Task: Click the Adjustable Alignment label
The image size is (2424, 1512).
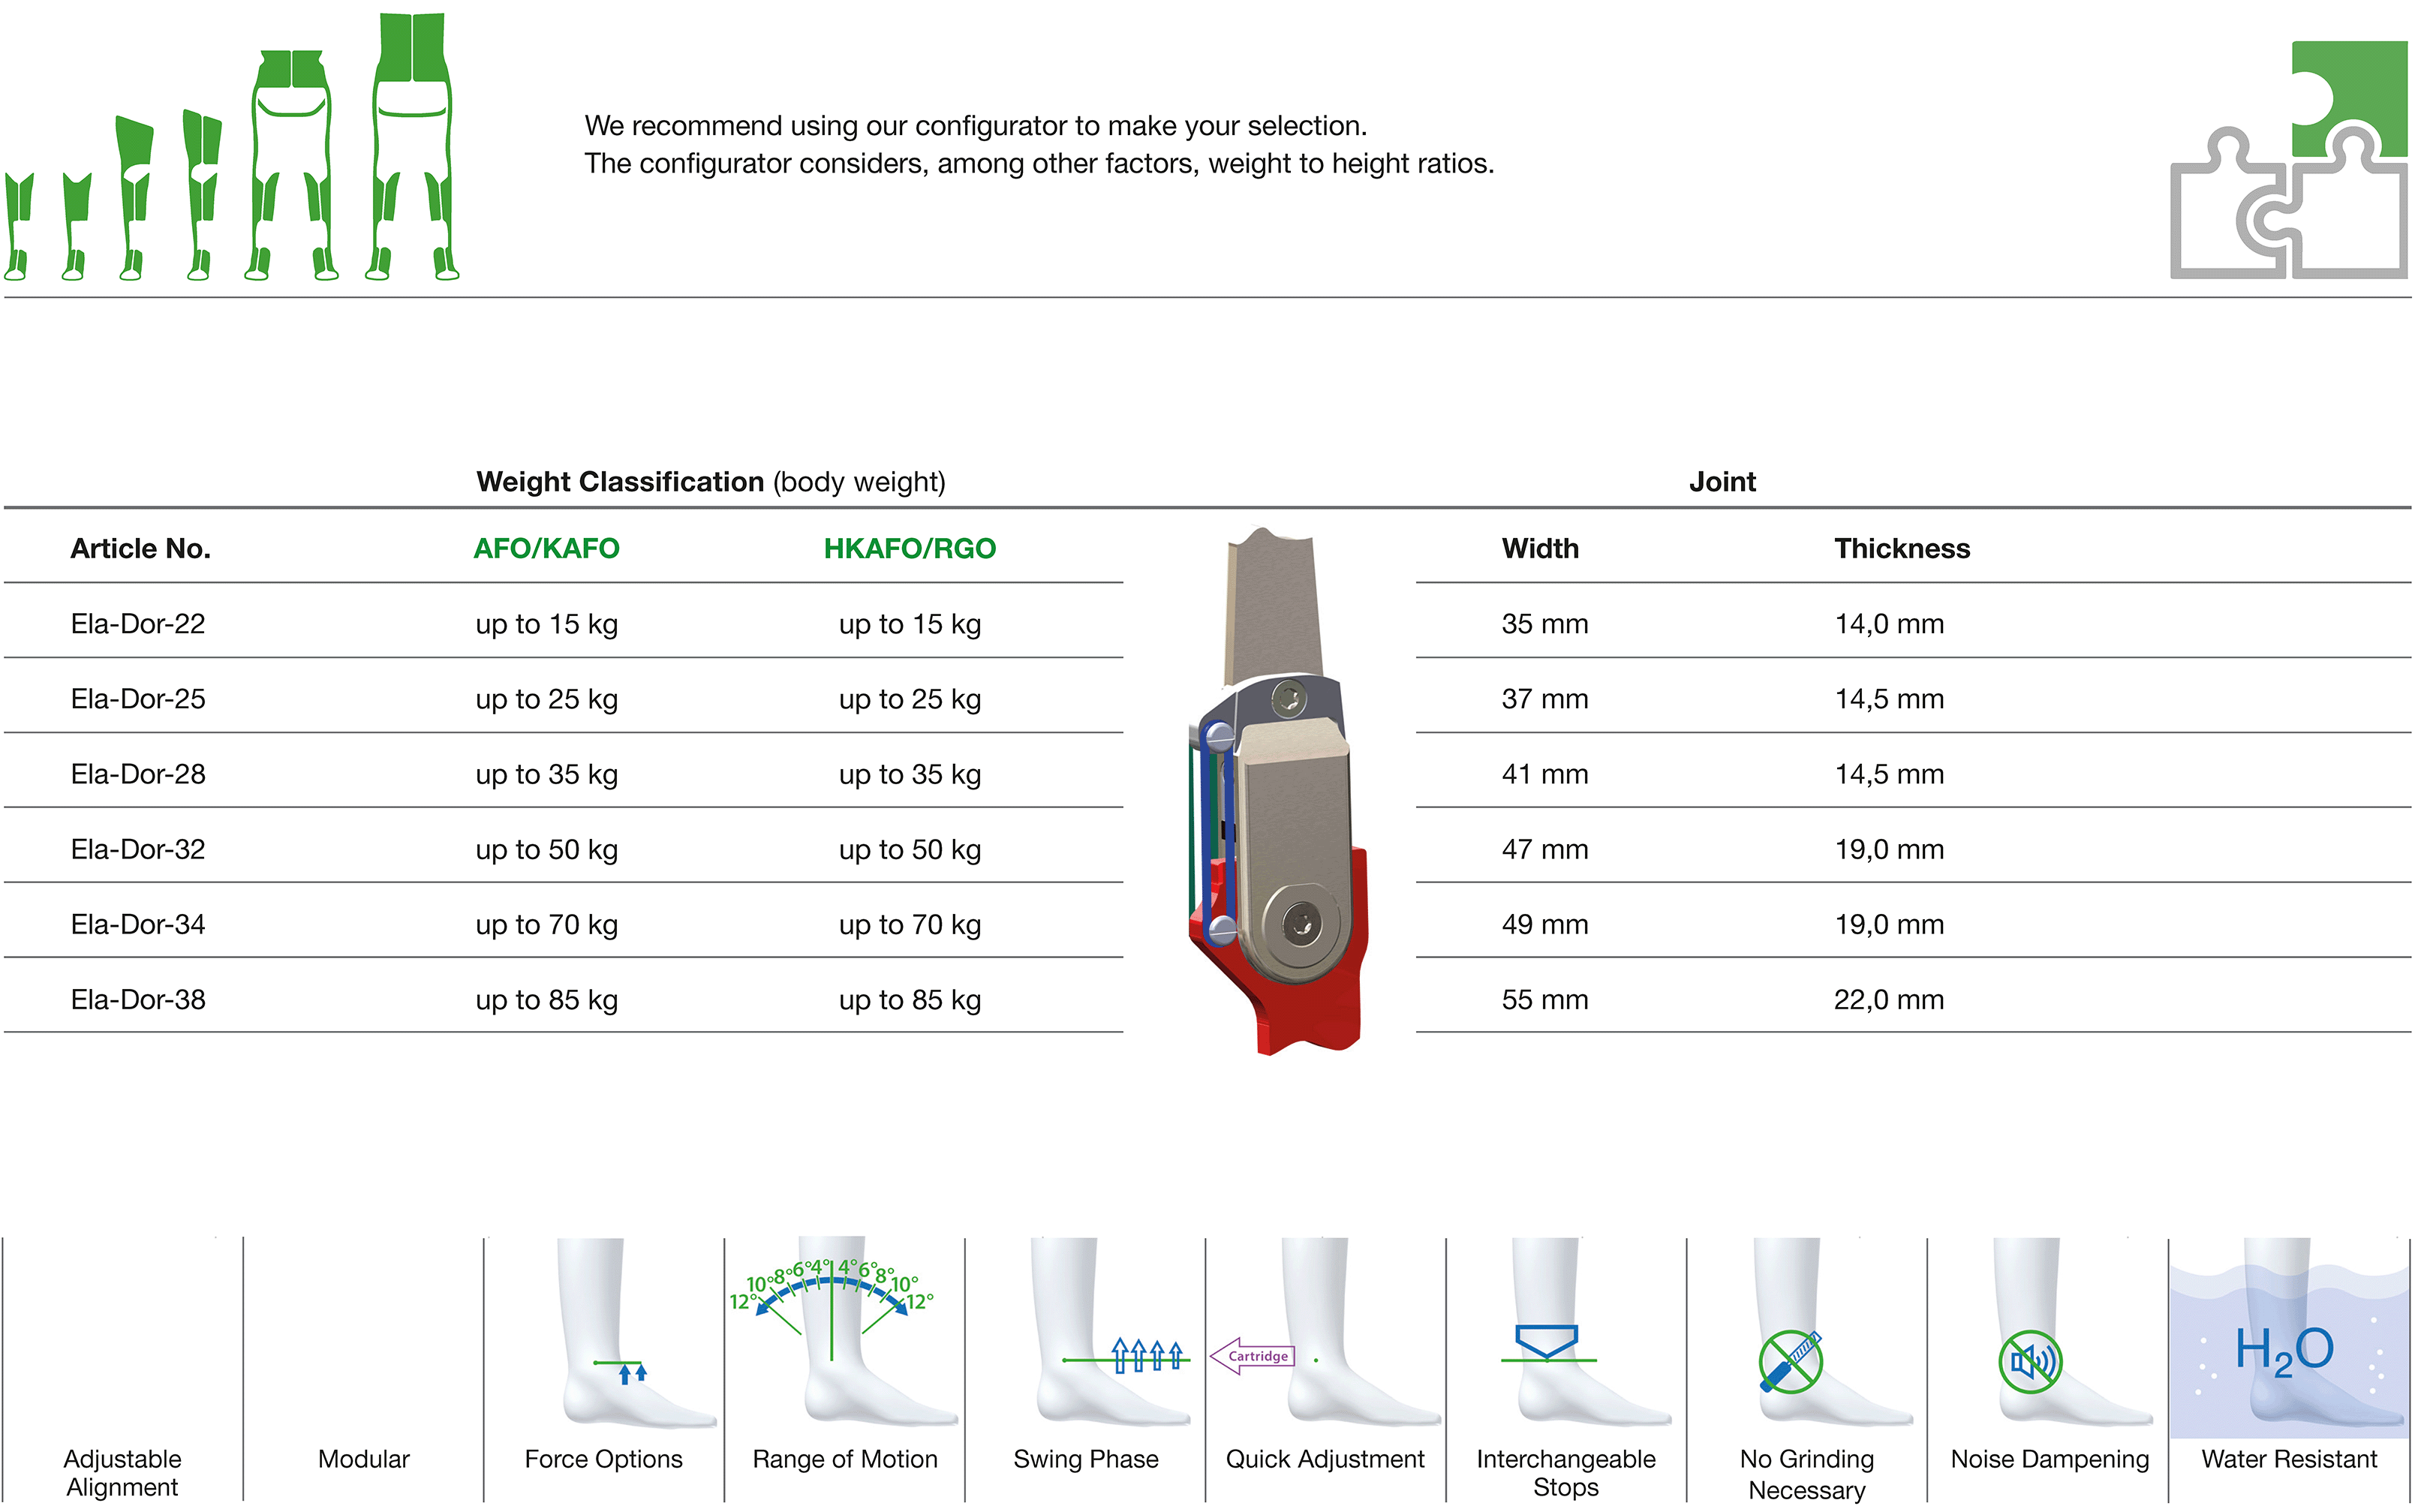Action: pyautogui.click(x=122, y=1473)
